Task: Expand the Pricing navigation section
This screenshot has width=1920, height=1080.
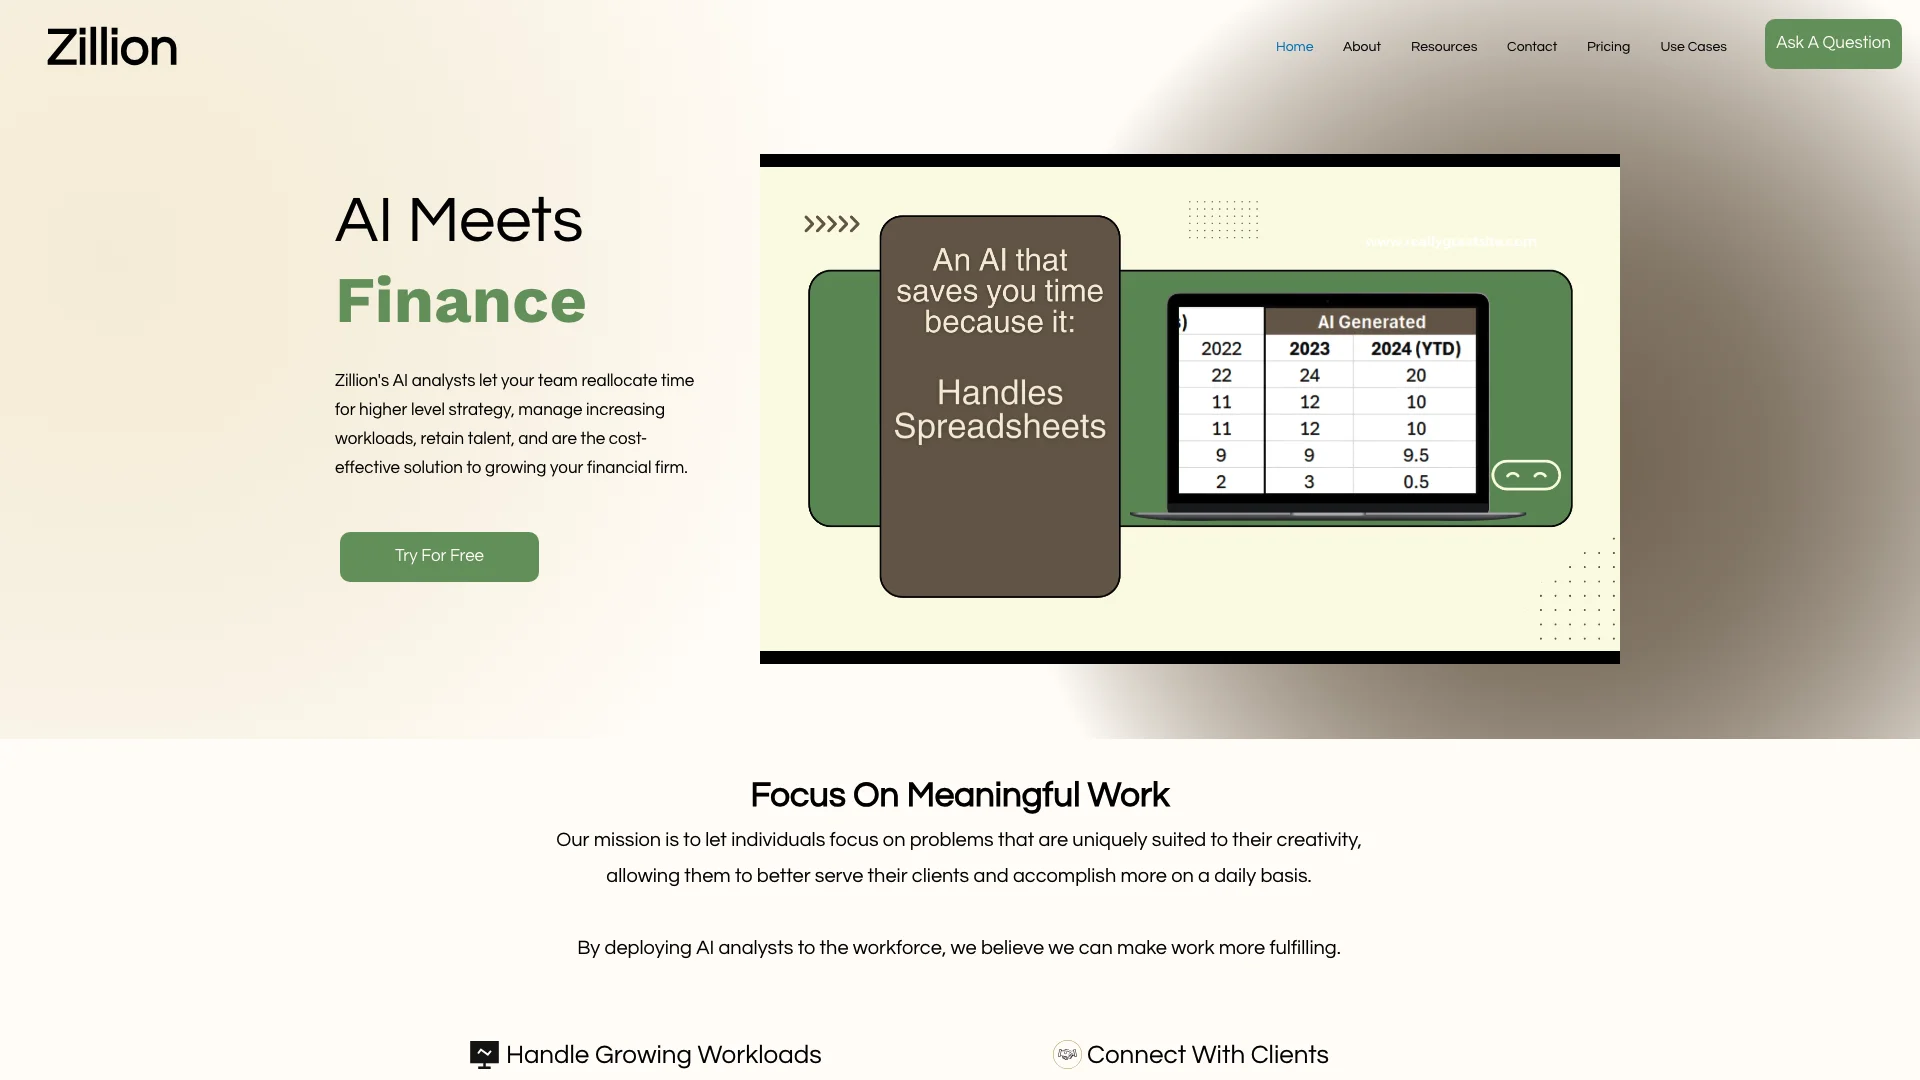Action: tap(1607, 46)
